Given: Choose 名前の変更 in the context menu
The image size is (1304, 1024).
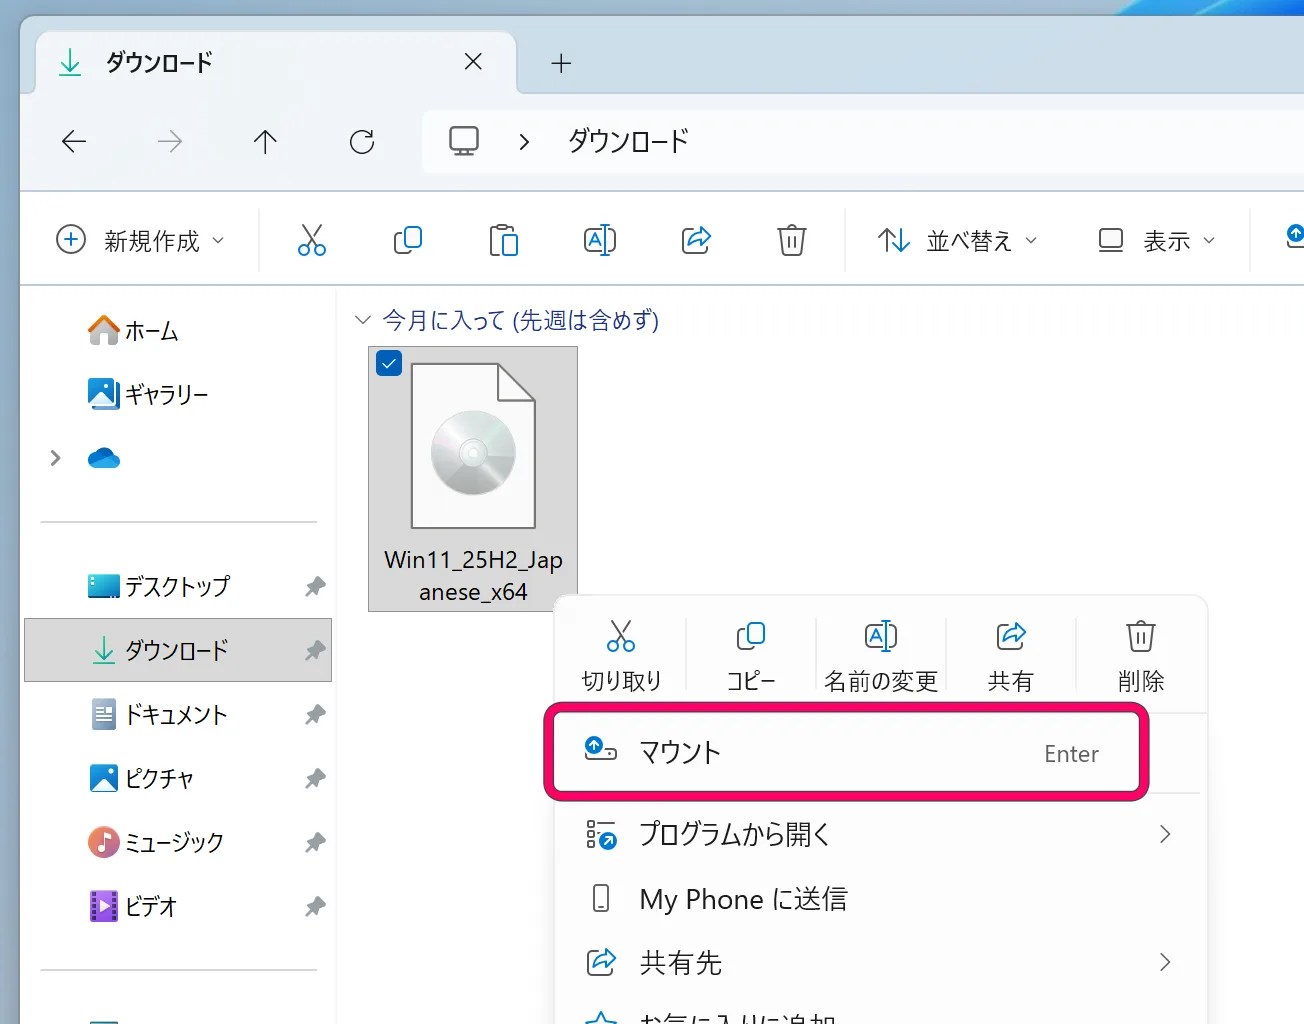Looking at the screenshot, I should pyautogui.click(x=881, y=656).
